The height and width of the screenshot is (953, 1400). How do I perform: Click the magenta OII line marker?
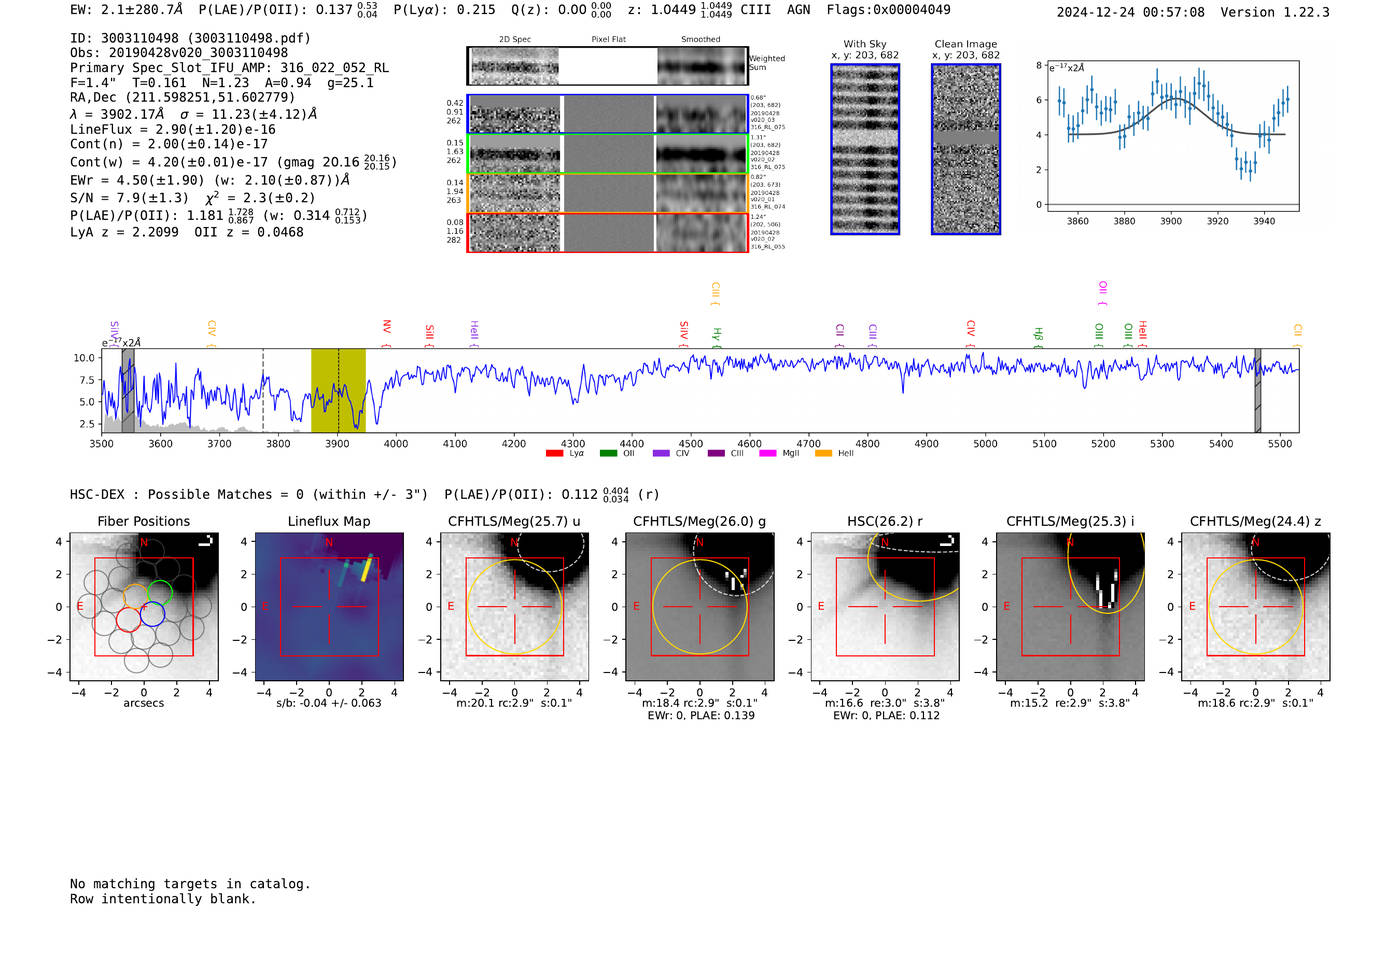pyautogui.click(x=1103, y=293)
